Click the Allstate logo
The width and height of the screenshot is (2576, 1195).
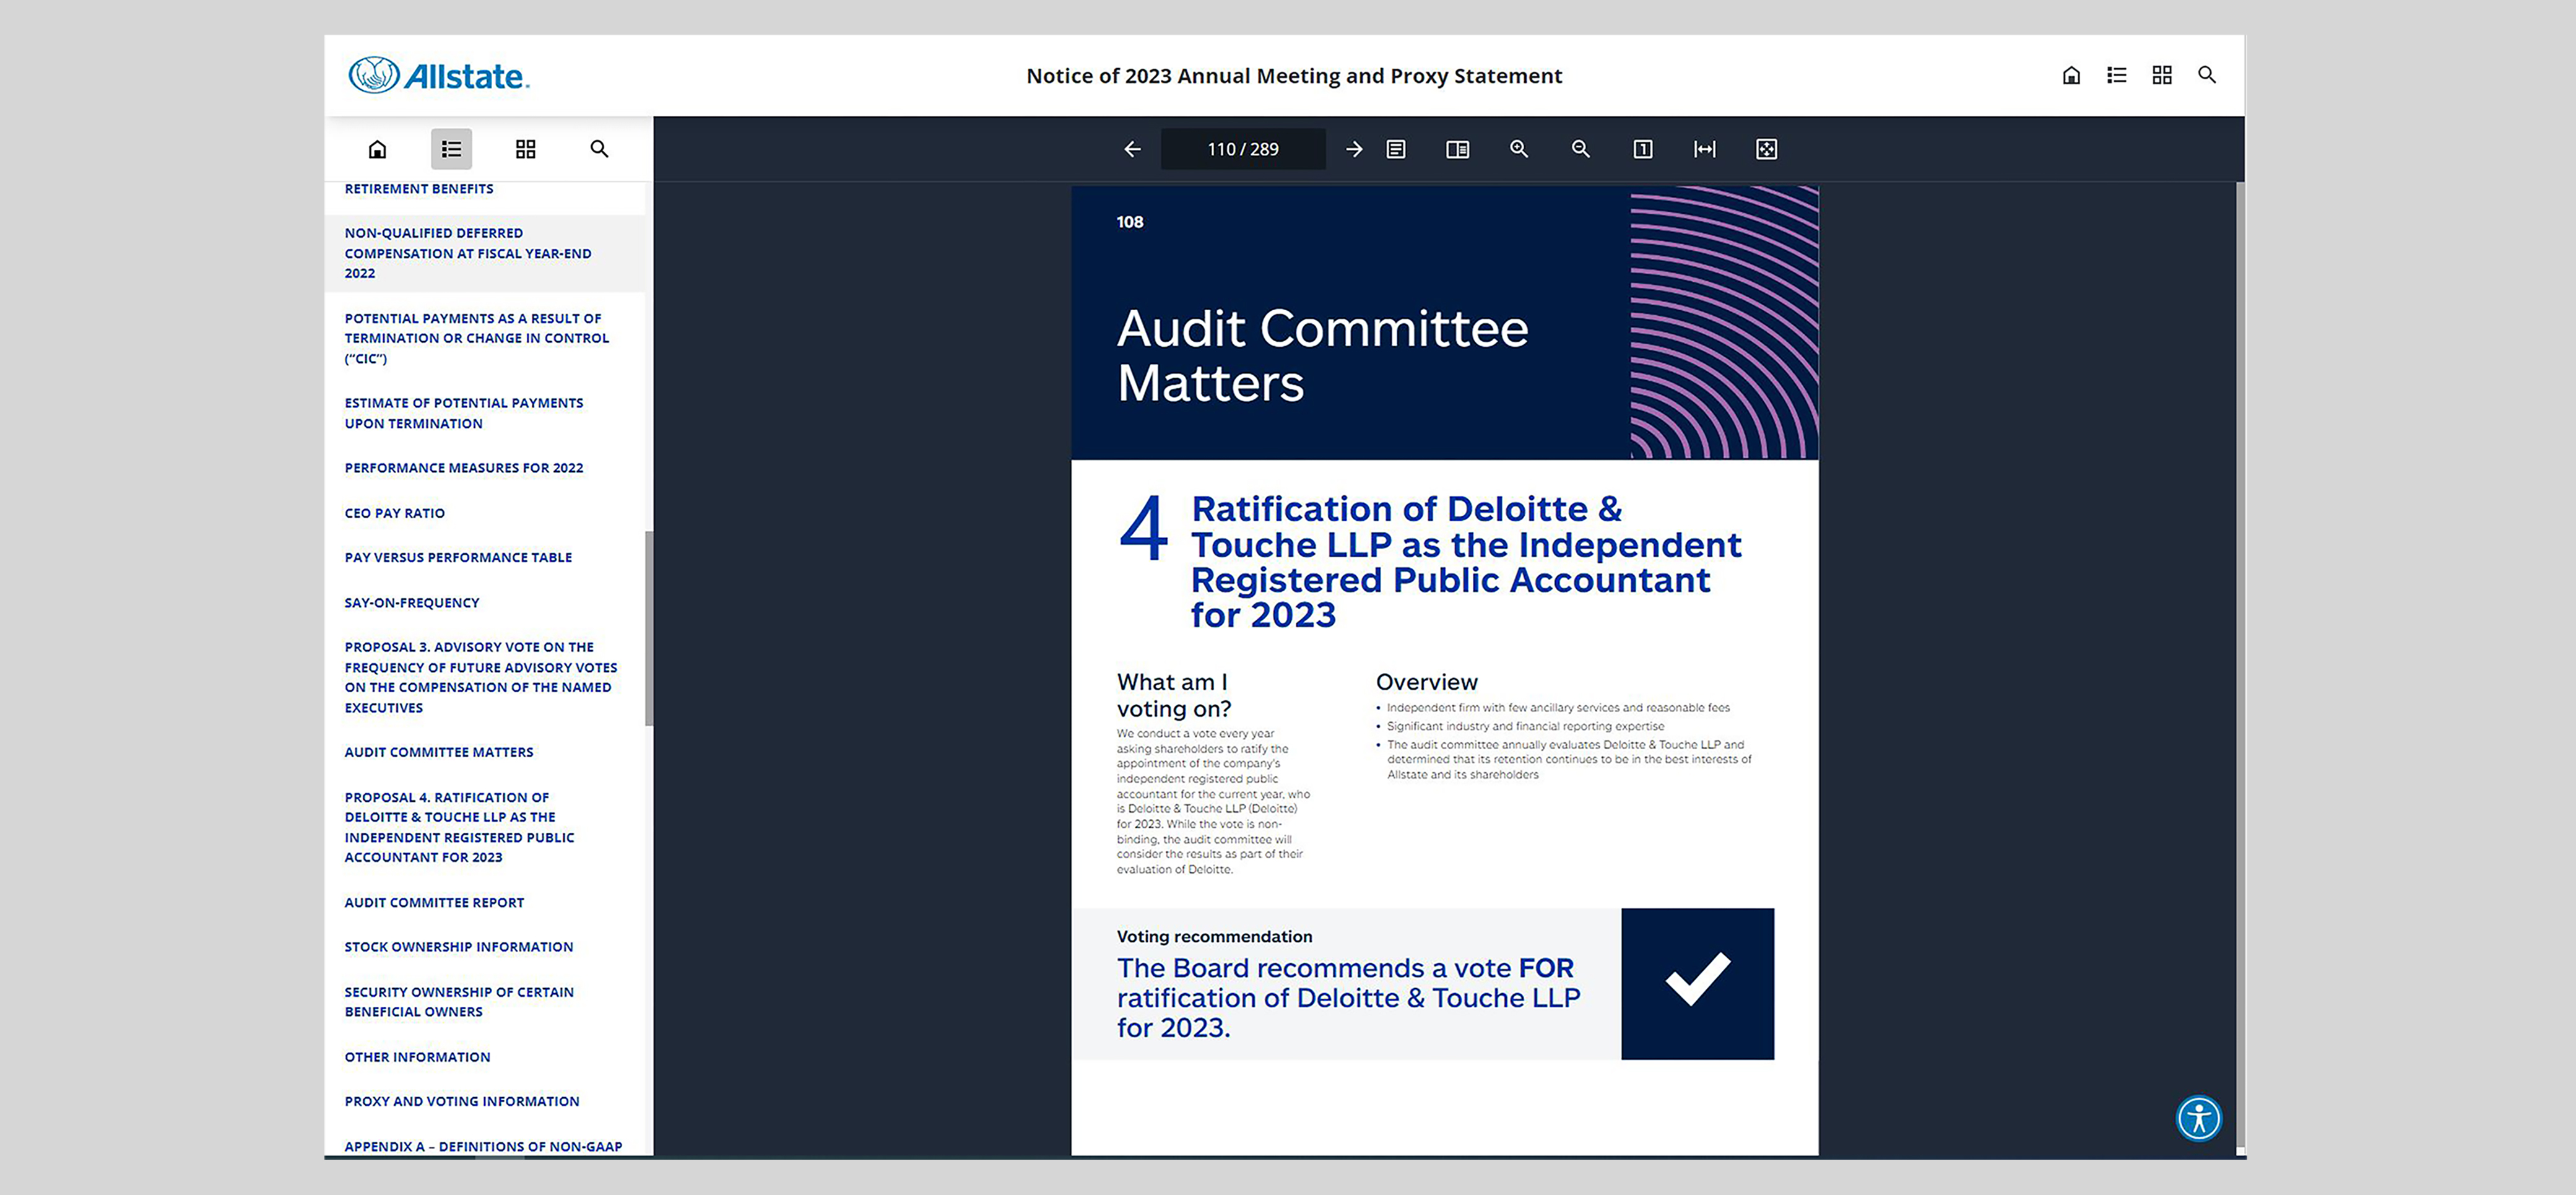point(439,76)
